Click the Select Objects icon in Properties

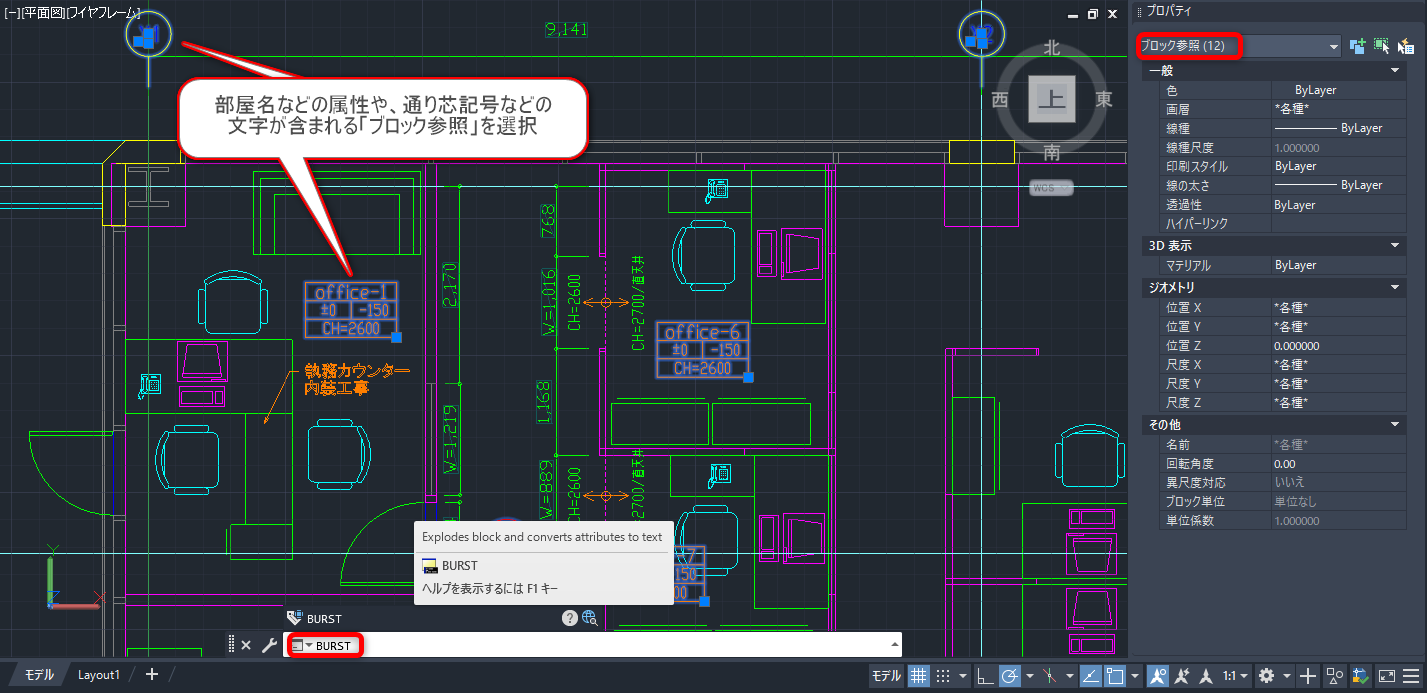[x=1381, y=46]
